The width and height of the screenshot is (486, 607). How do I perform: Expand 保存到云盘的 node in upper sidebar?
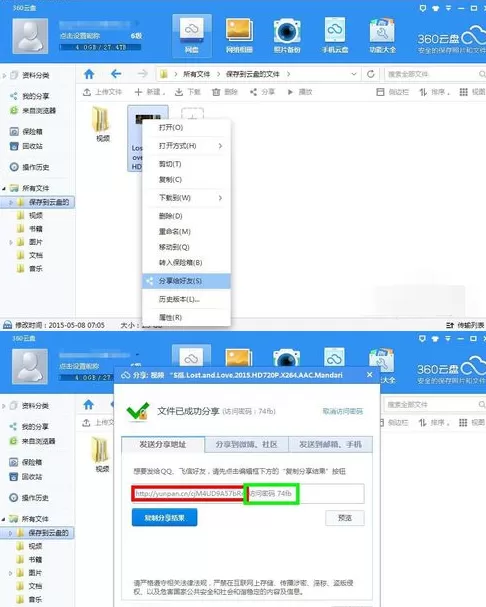coord(11,202)
